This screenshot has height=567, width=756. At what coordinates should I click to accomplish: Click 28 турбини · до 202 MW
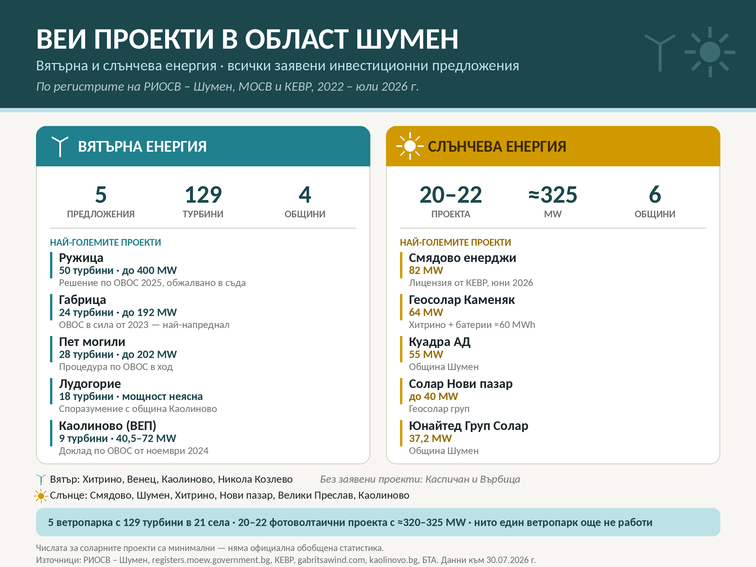click(x=118, y=354)
